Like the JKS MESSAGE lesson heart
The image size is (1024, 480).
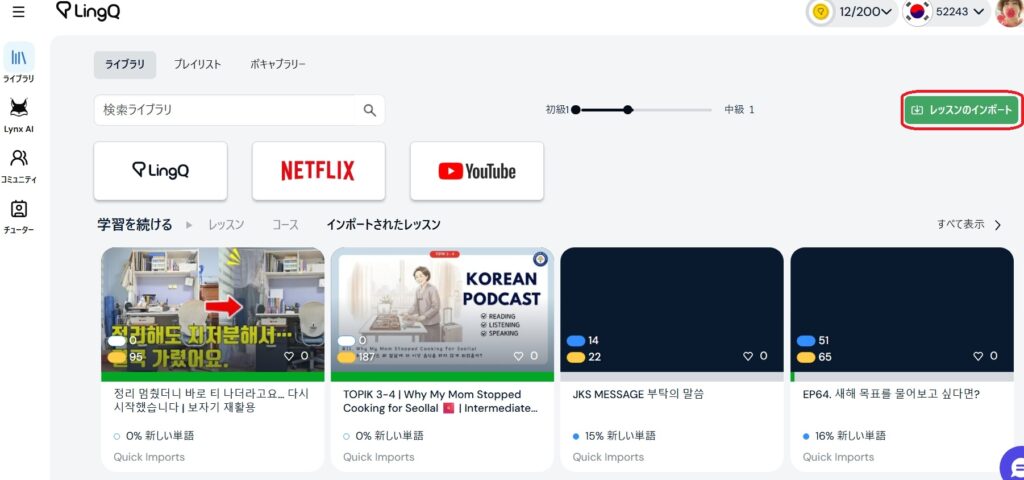point(748,356)
